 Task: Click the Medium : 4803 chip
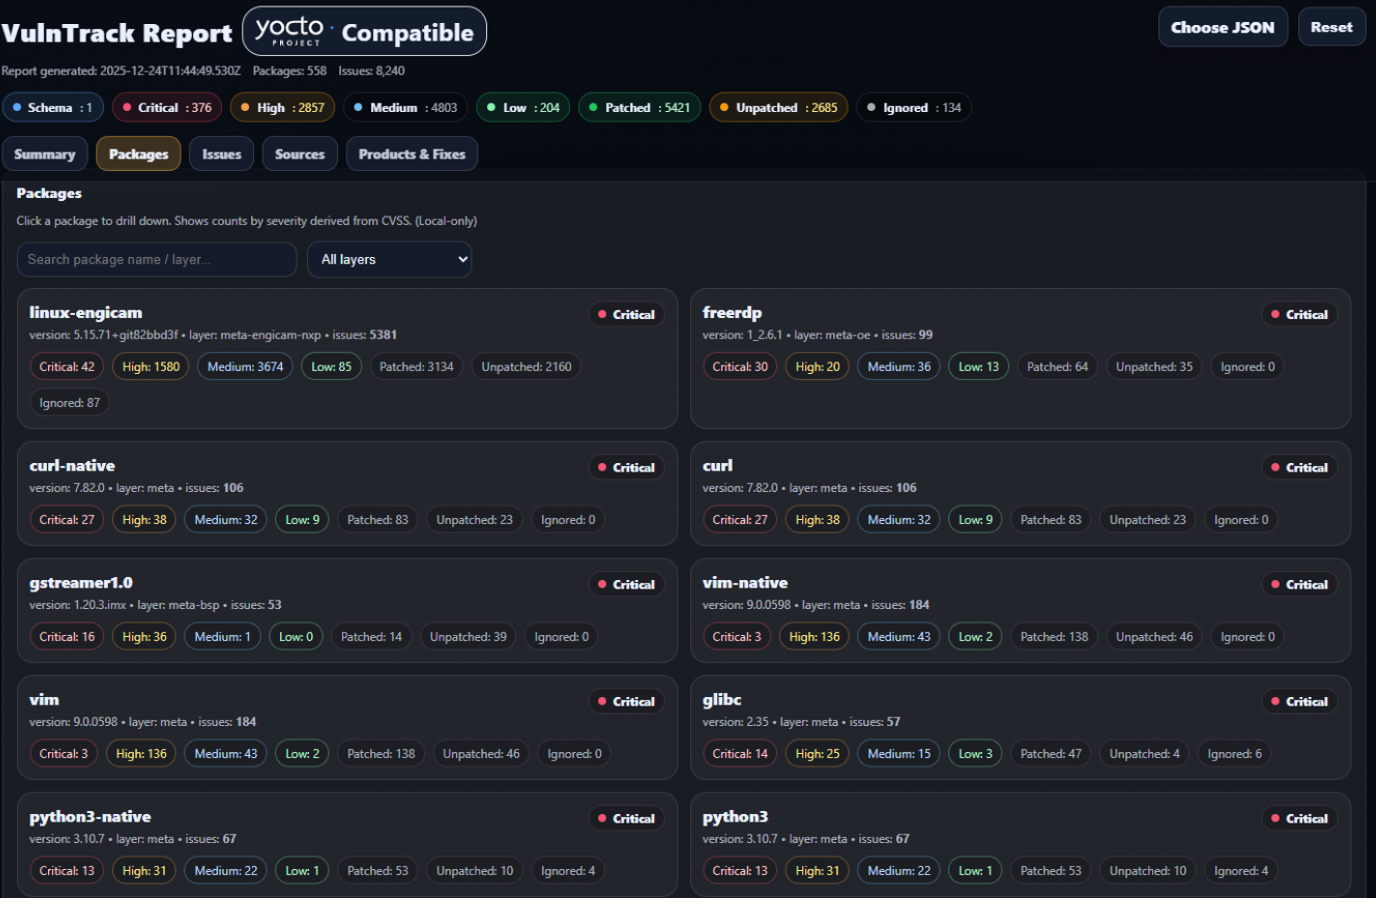point(406,107)
